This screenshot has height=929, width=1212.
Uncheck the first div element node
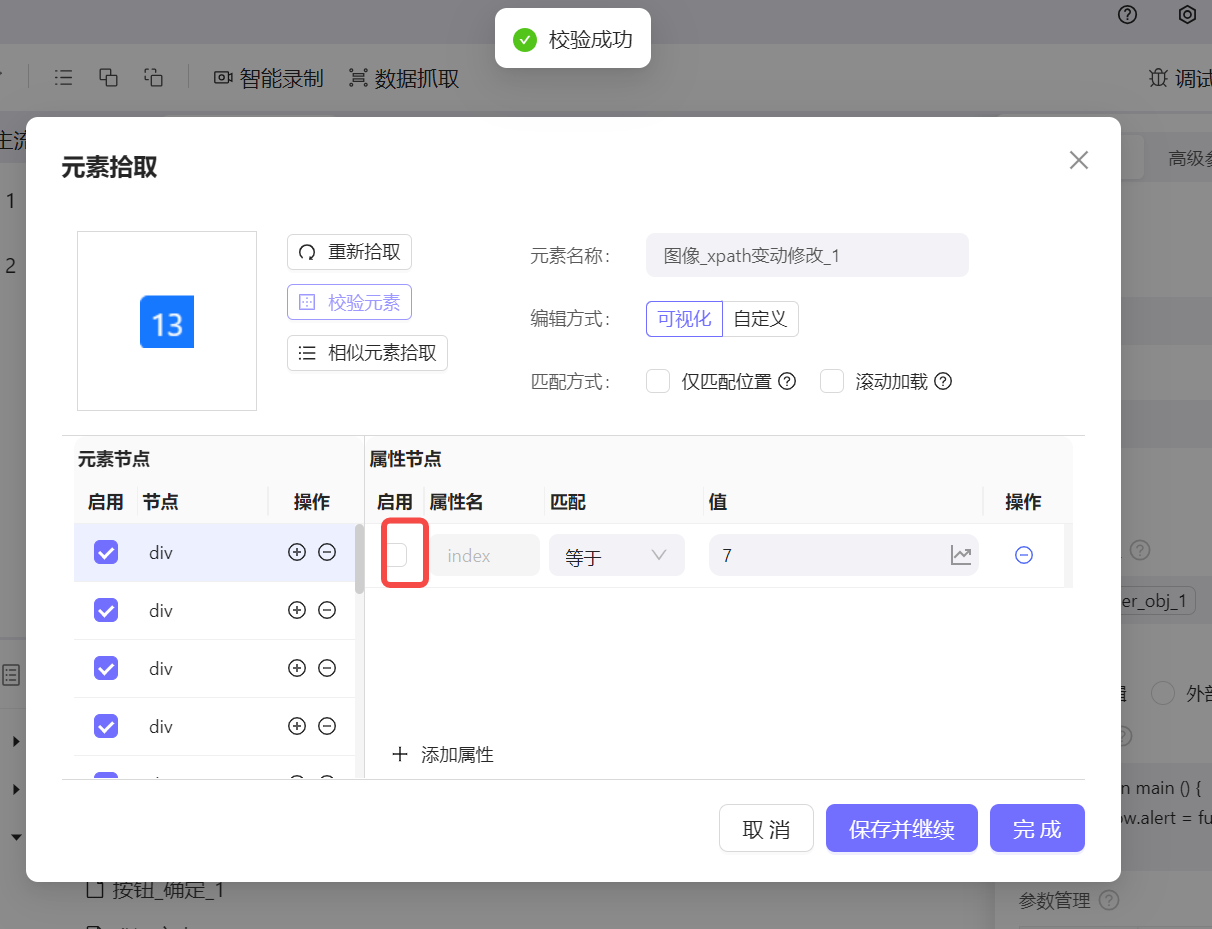105,551
